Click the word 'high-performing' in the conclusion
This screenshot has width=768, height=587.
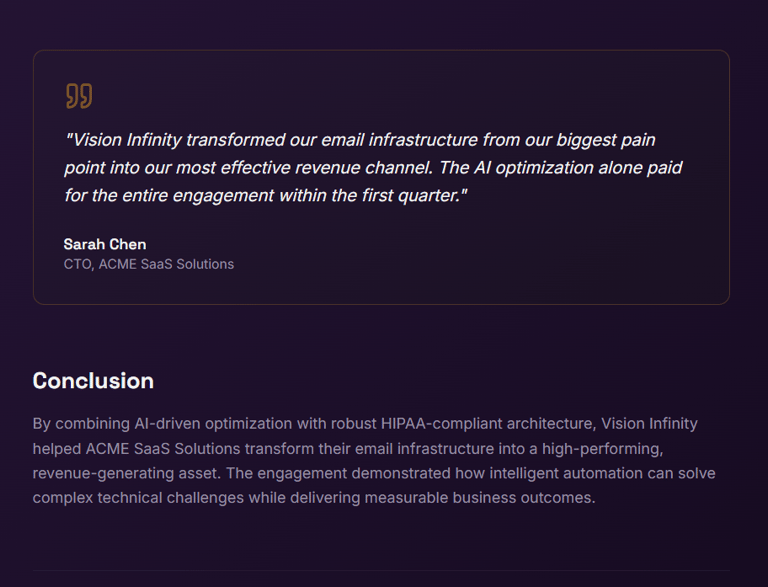coord(602,449)
